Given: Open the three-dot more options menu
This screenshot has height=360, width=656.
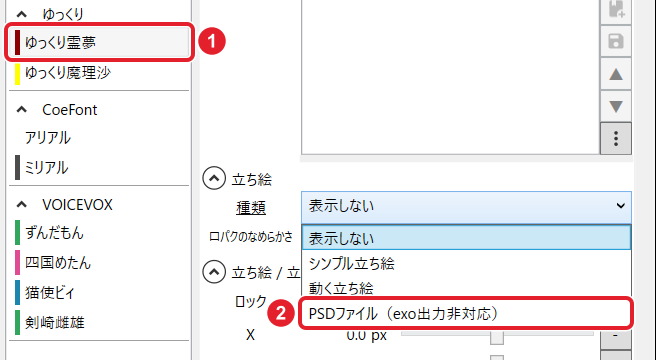Looking at the screenshot, I should 616,139.
